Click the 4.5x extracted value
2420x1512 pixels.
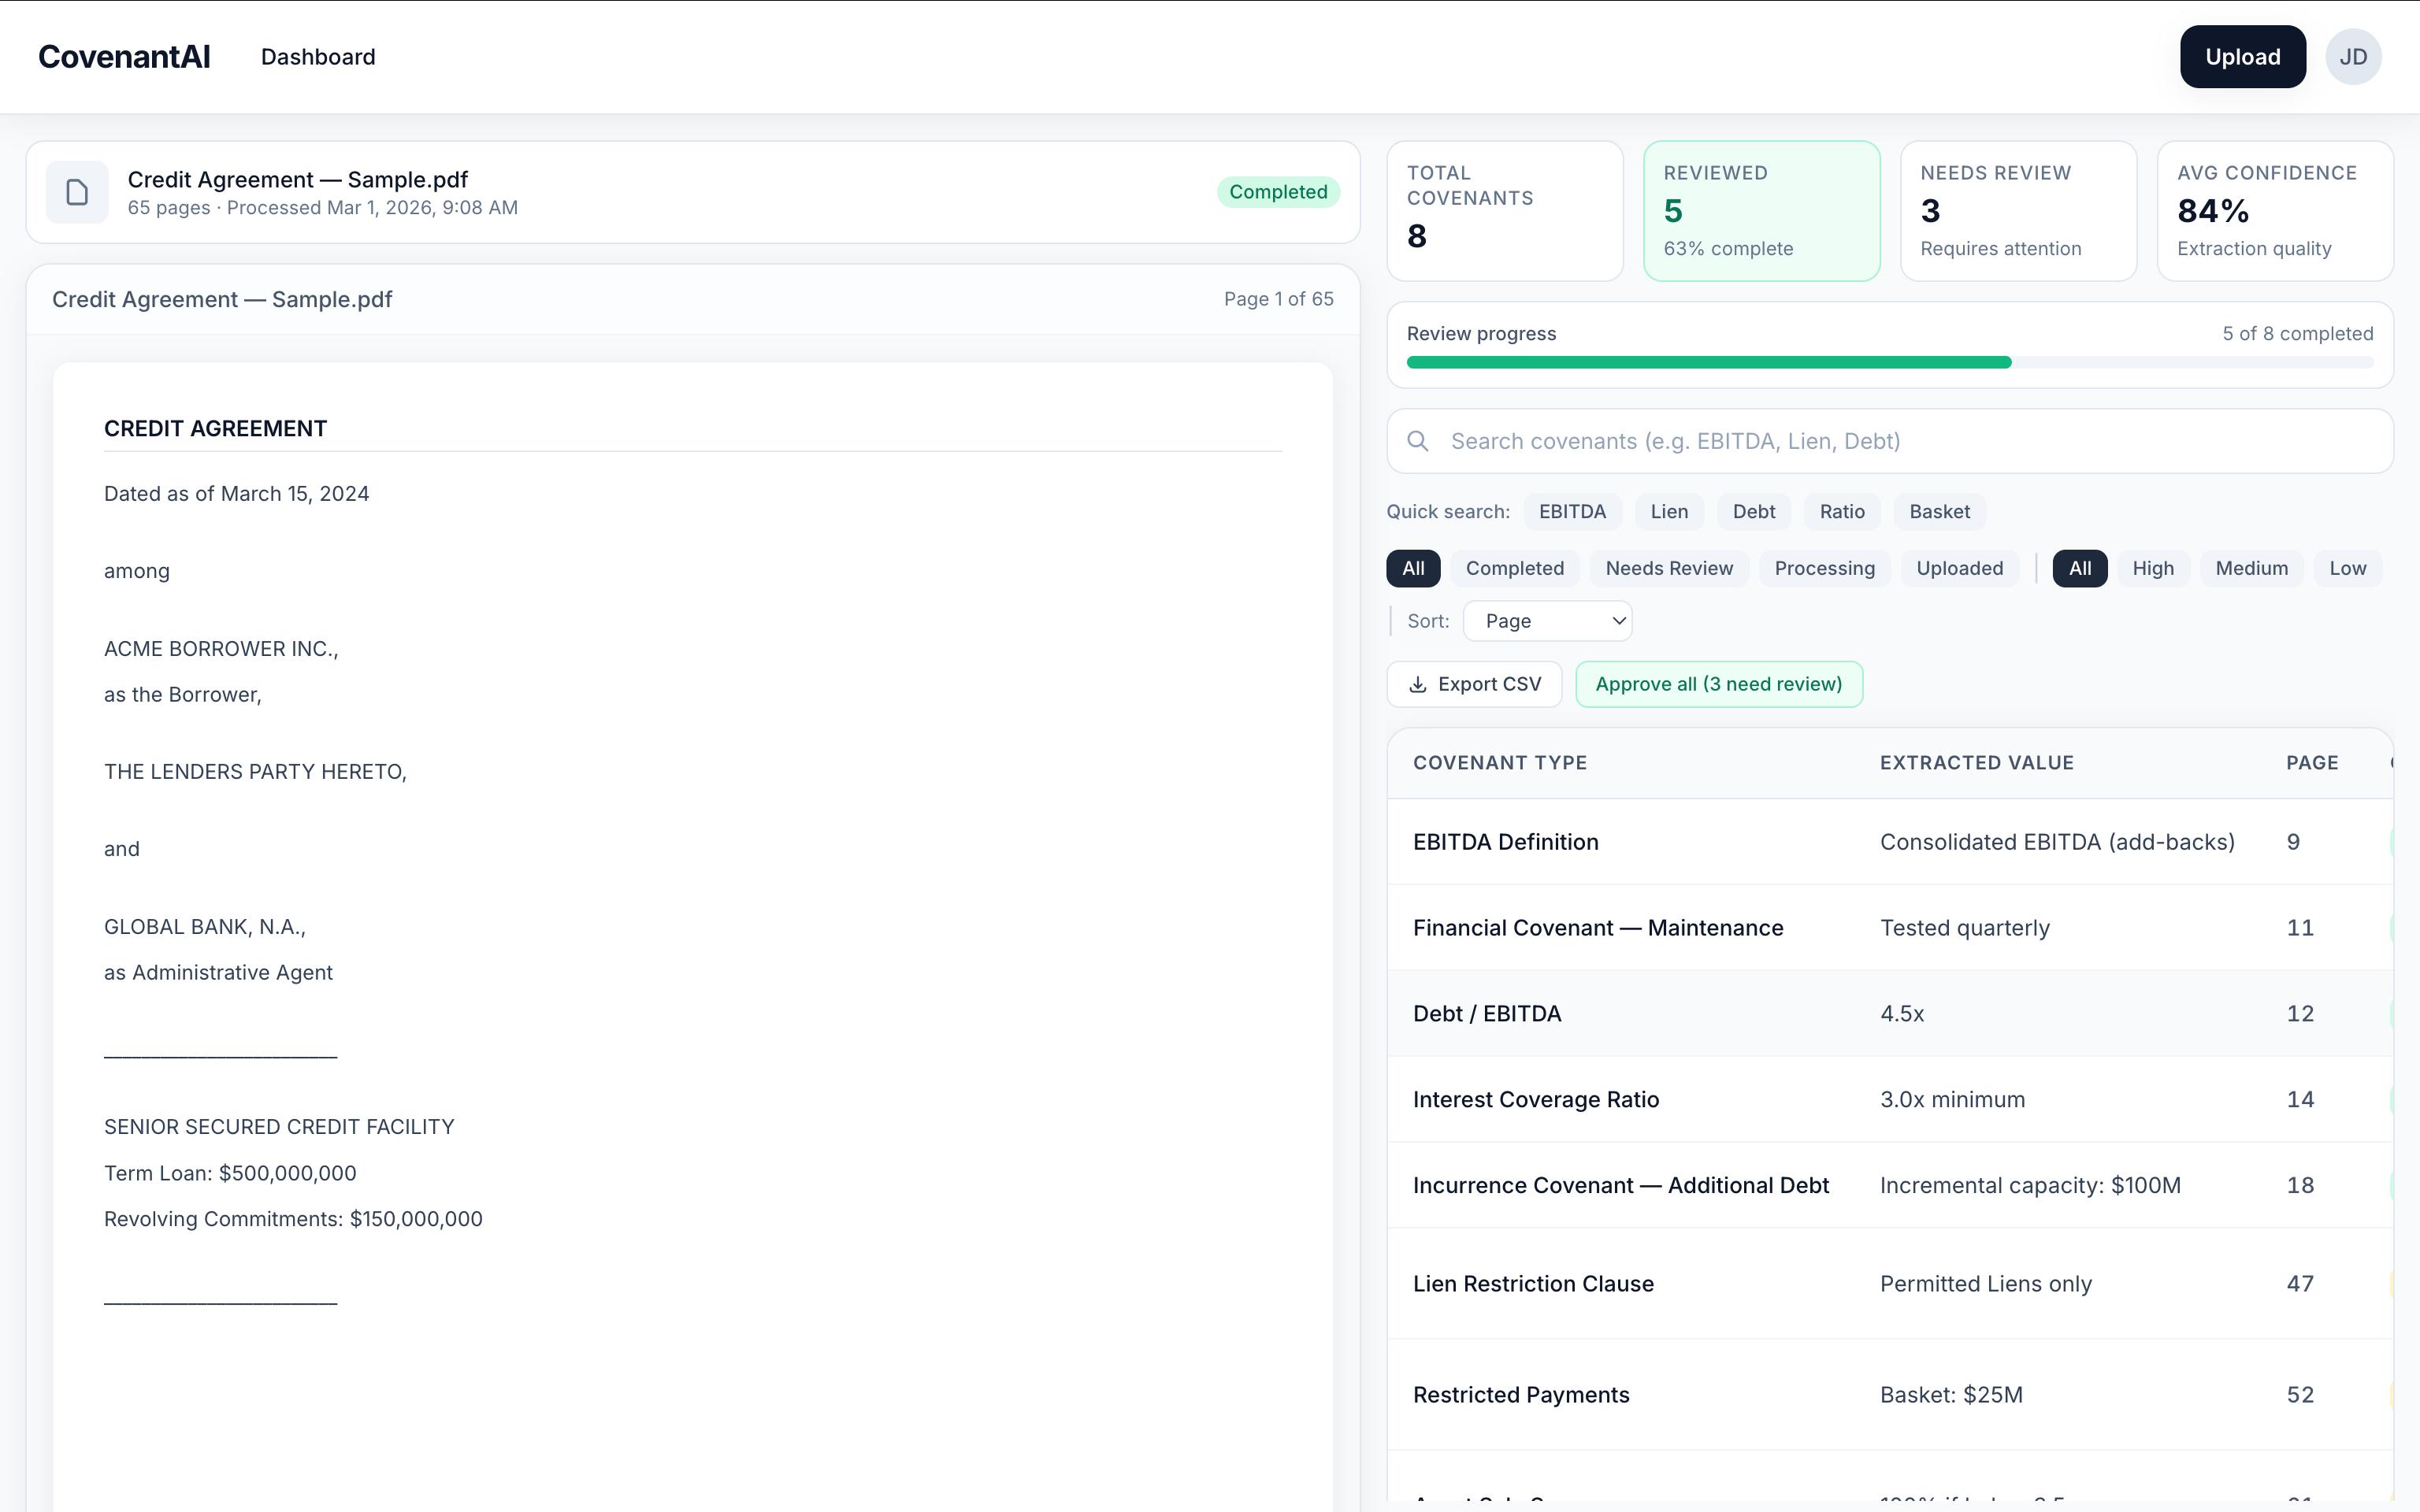(1901, 1014)
